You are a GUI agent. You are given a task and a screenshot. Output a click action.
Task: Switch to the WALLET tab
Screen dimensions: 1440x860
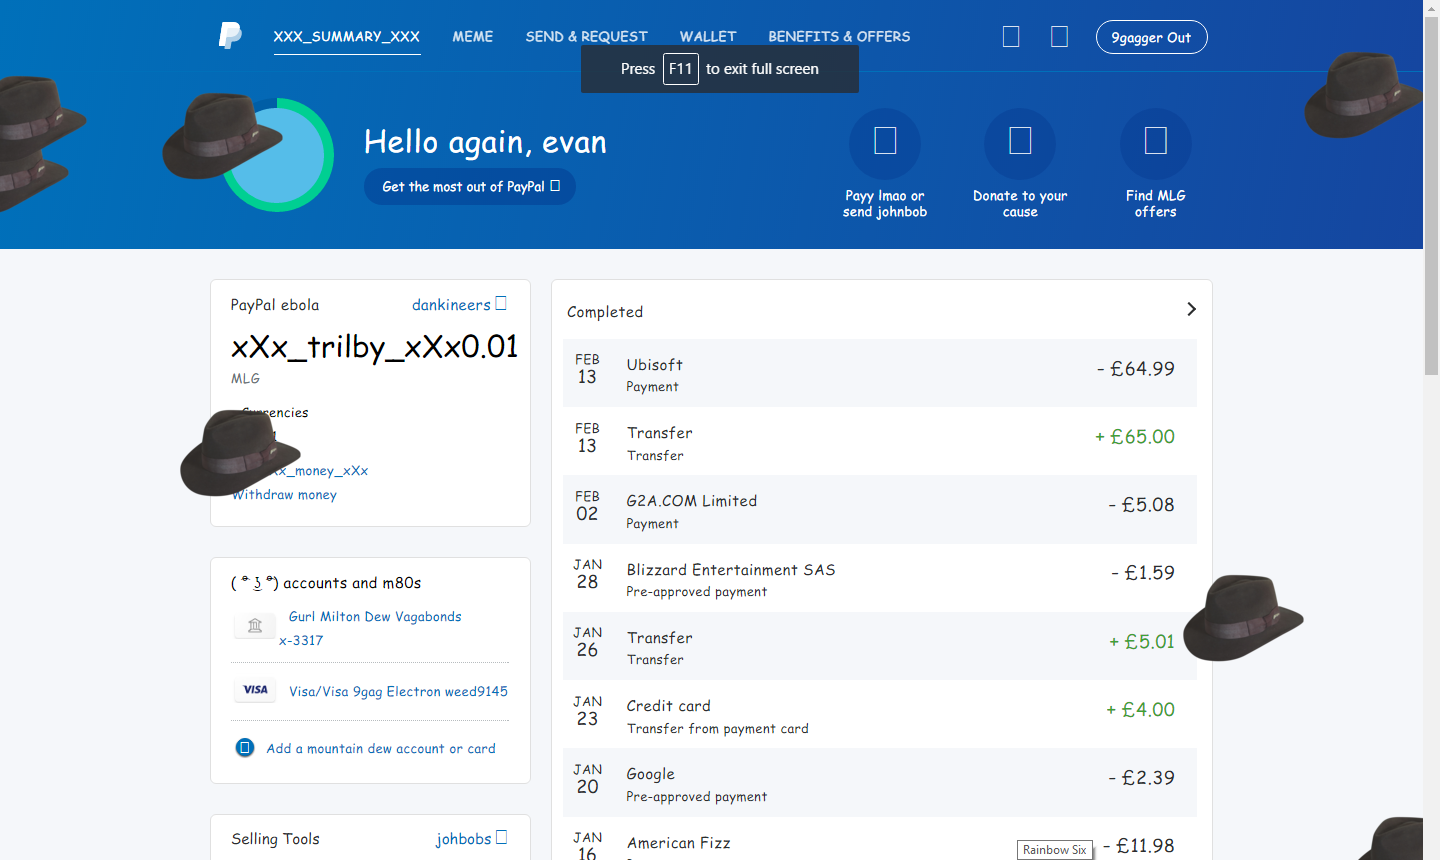708,37
